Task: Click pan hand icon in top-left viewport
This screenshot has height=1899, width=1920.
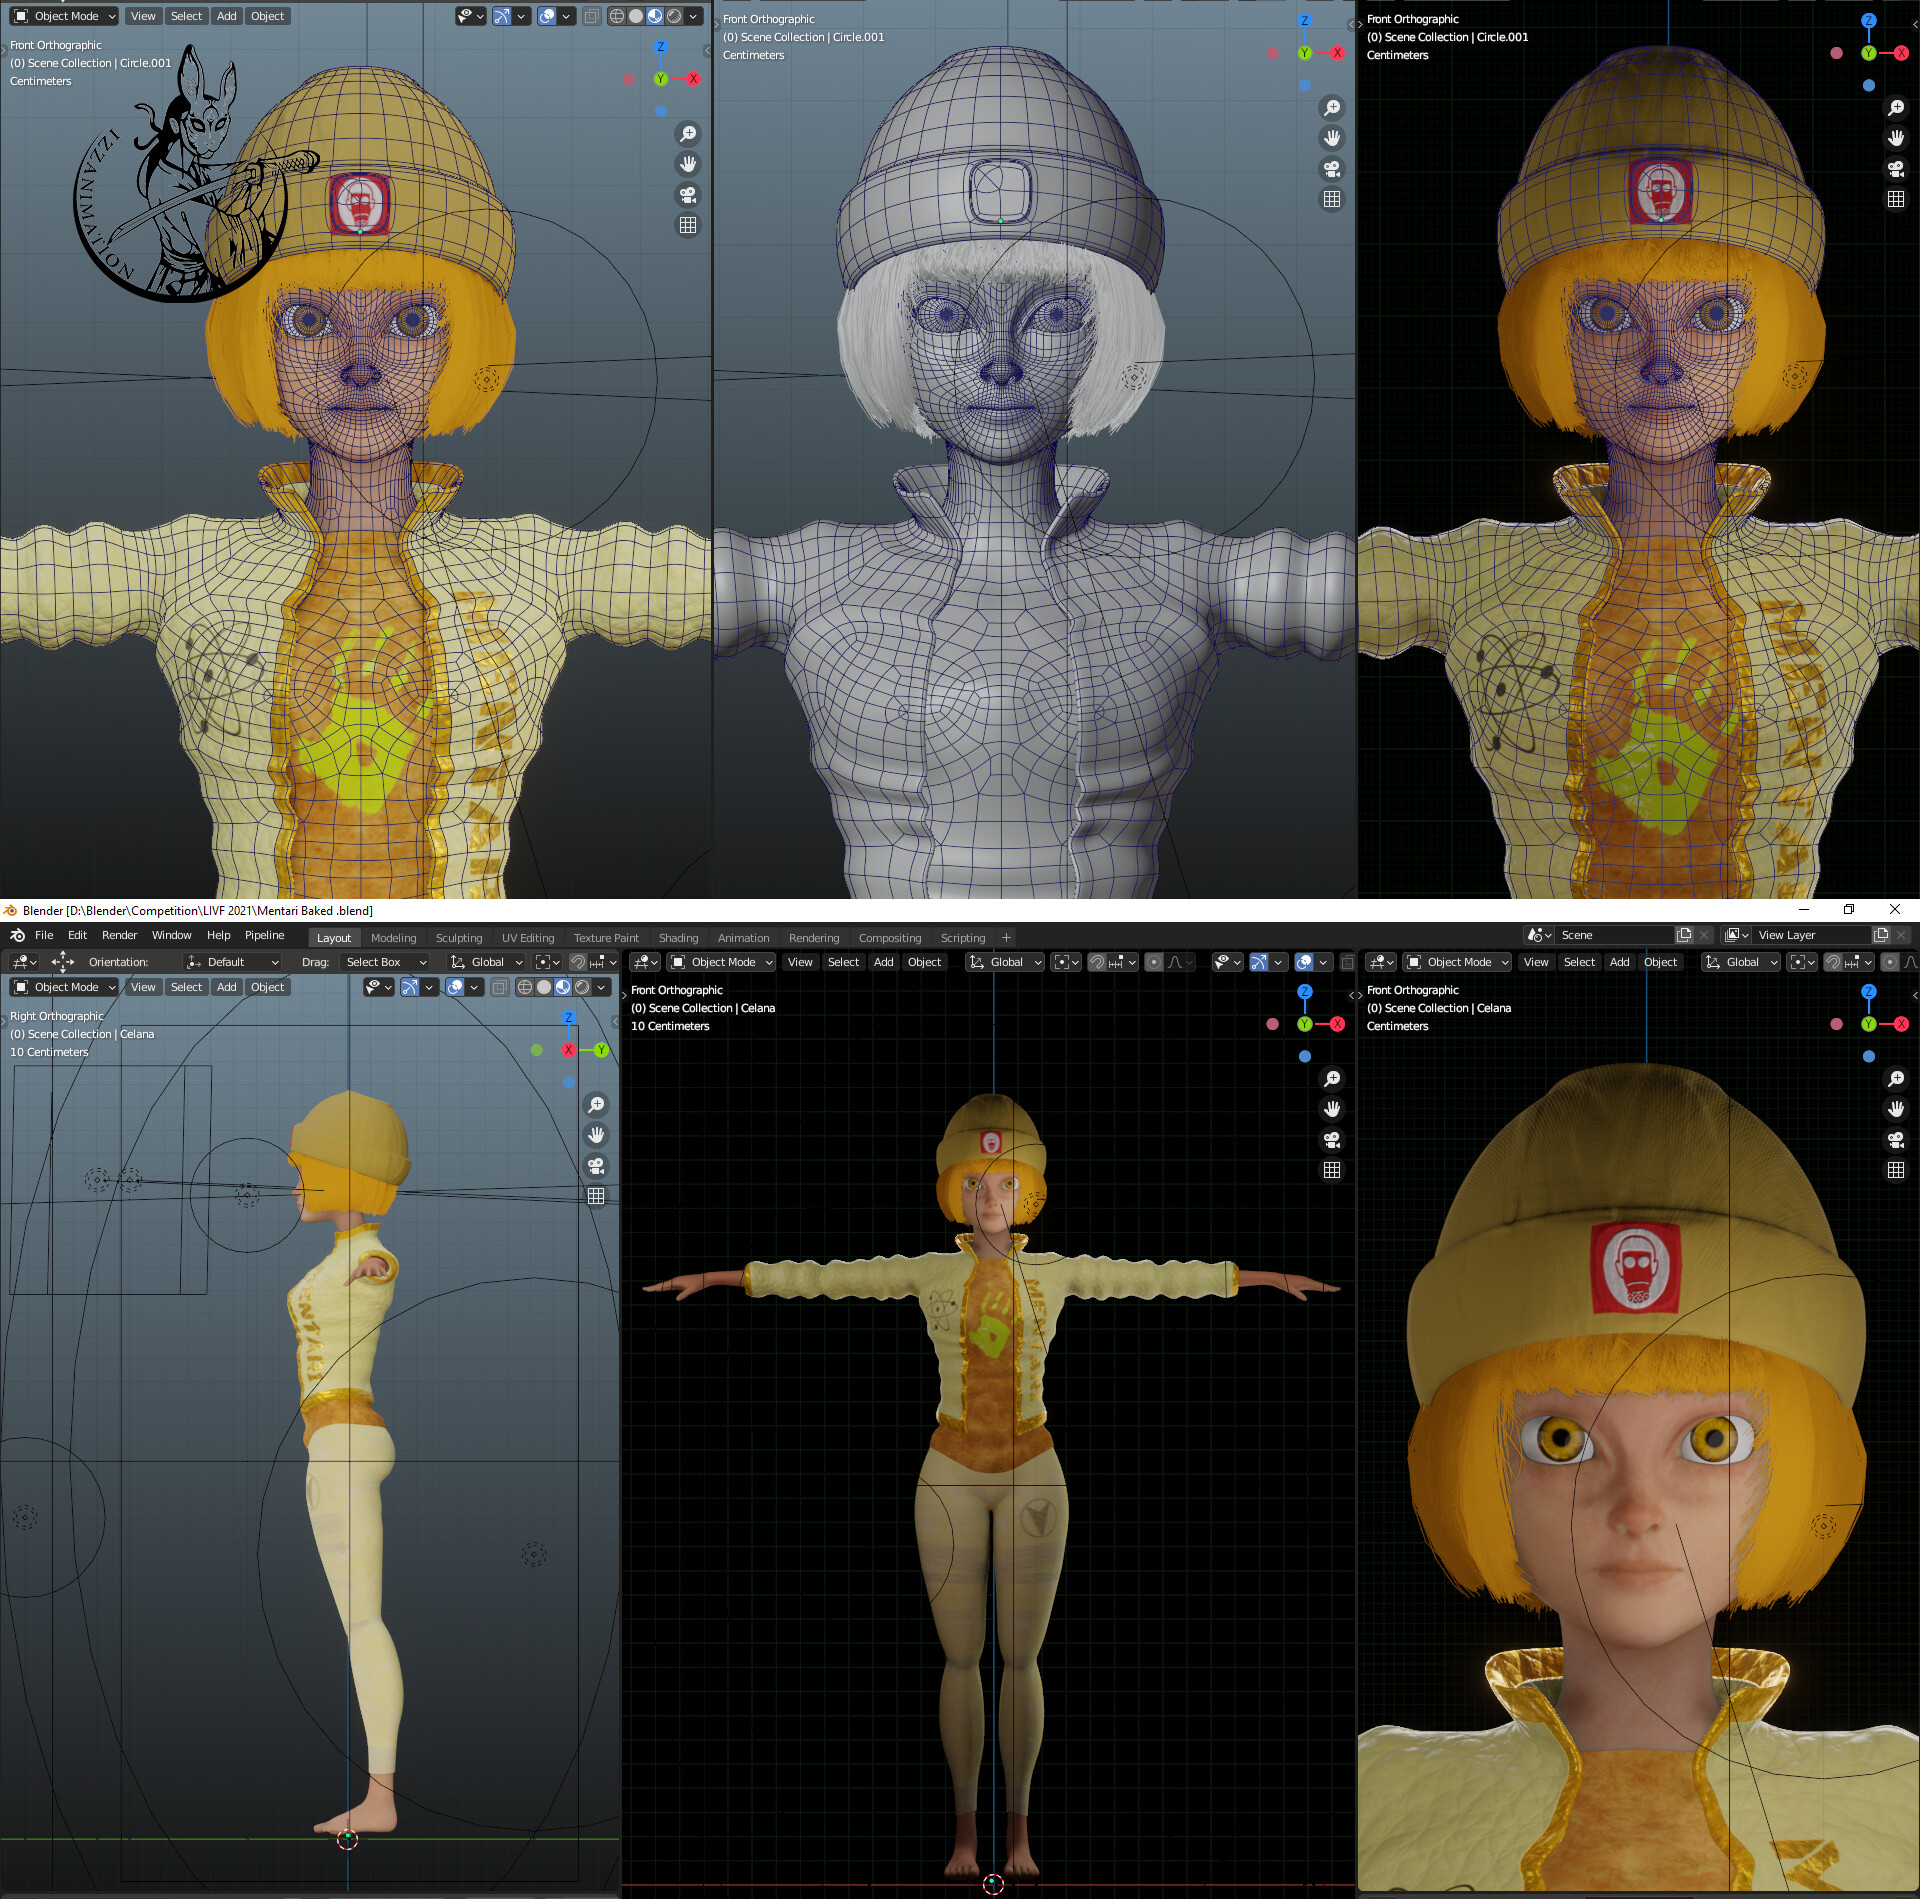Action: point(688,164)
